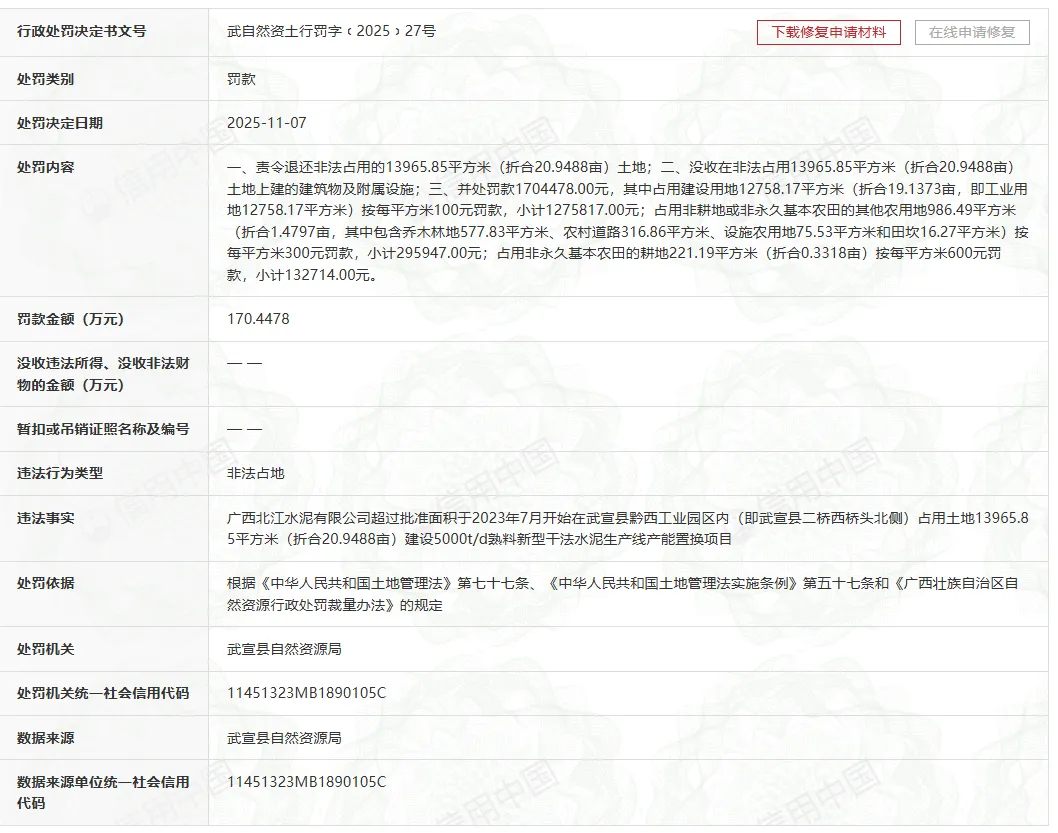The height and width of the screenshot is (833, 1058).
Task: Select code 11451323MB1890105C in 处罚机关统一社会信用代码 row
Action: pos(306,693)
